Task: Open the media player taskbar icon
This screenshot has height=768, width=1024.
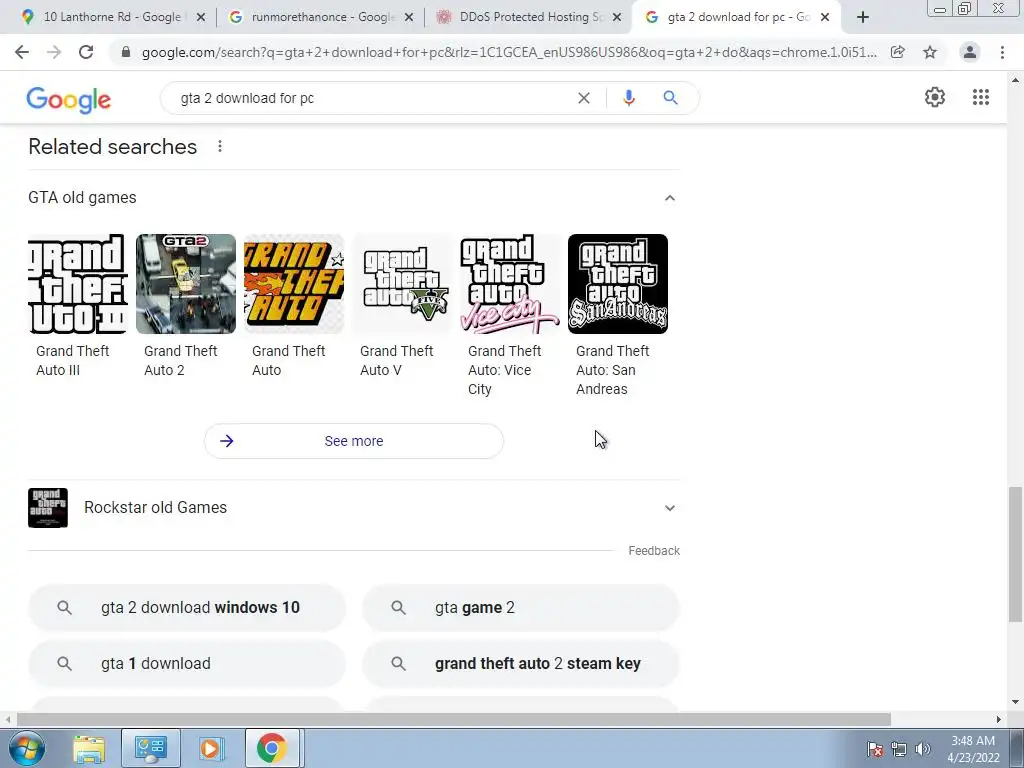Action: (x=210, y=748)
